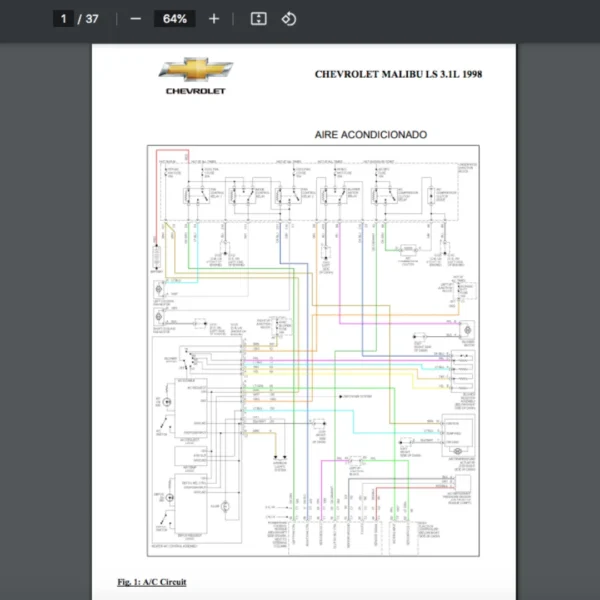
Task: Click the A/C compressor clutch relay symbol
Action: [385, 194]
